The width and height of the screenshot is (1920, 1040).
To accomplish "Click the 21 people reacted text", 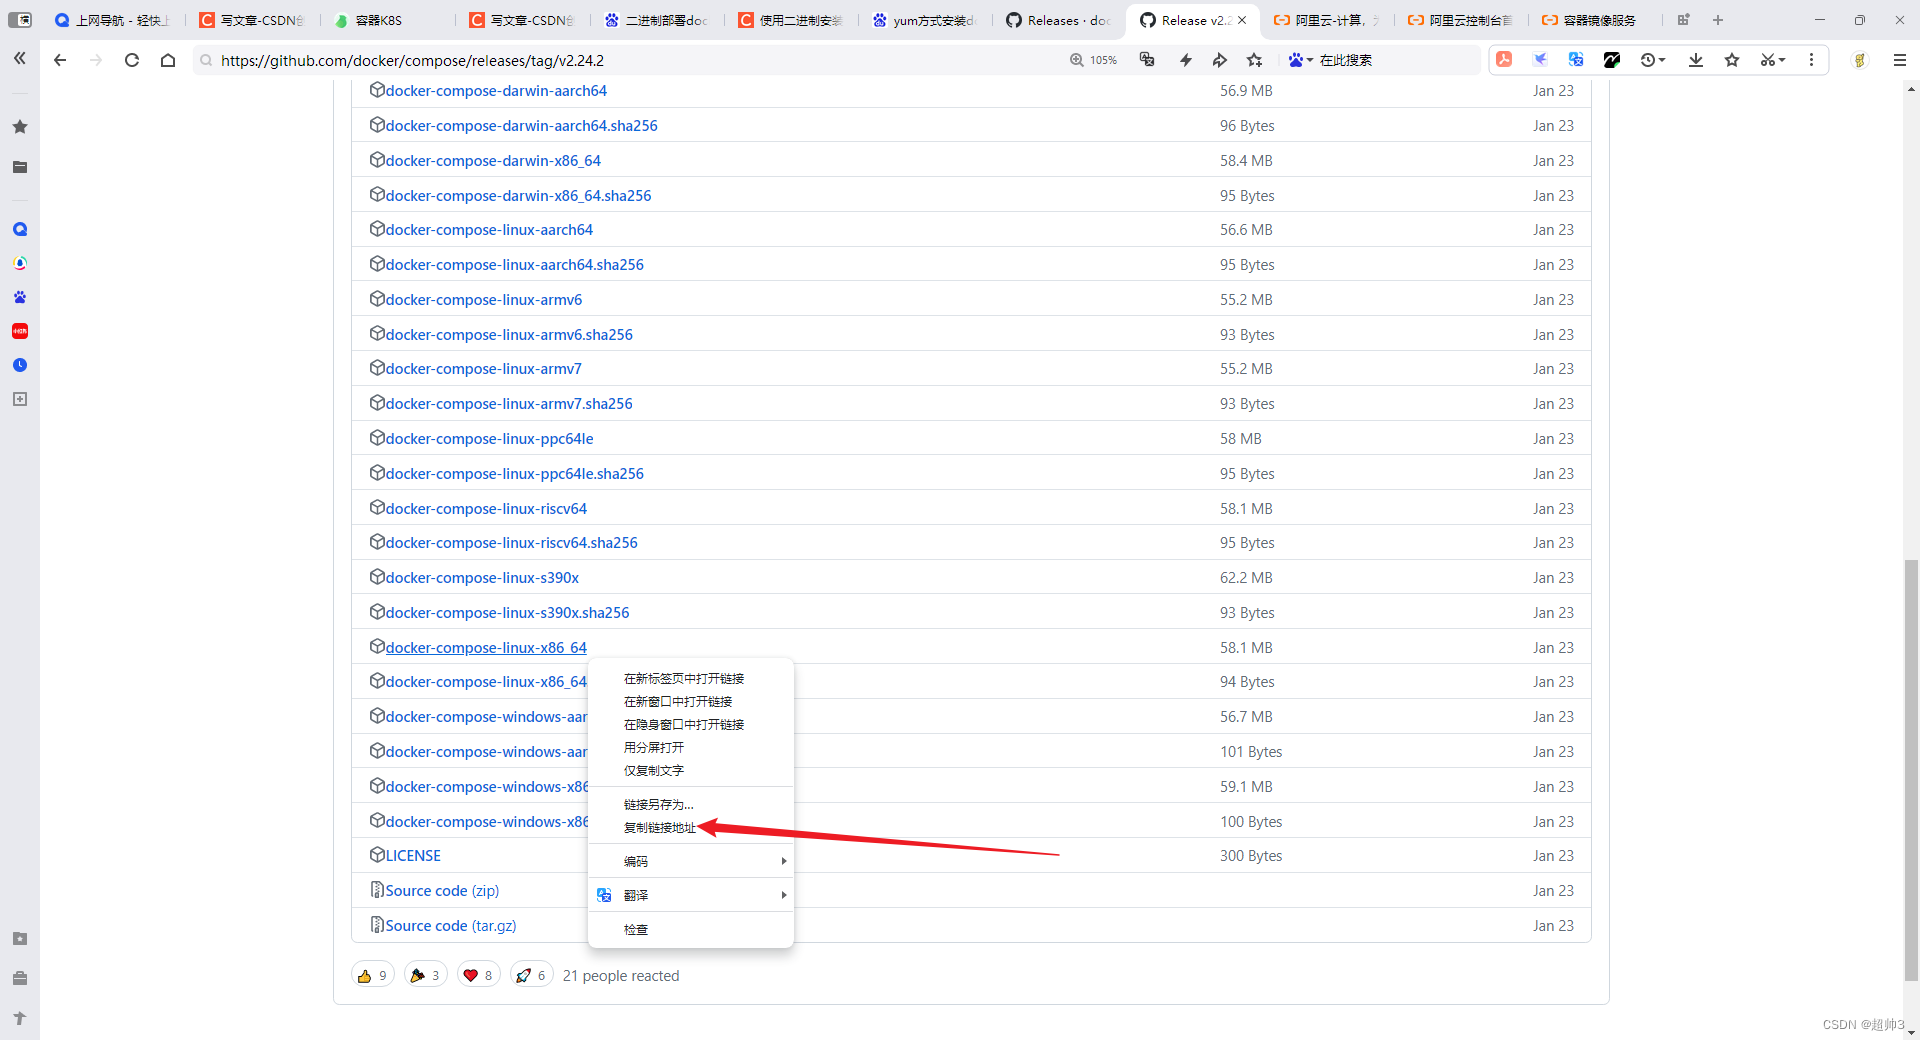I will 621,975.
